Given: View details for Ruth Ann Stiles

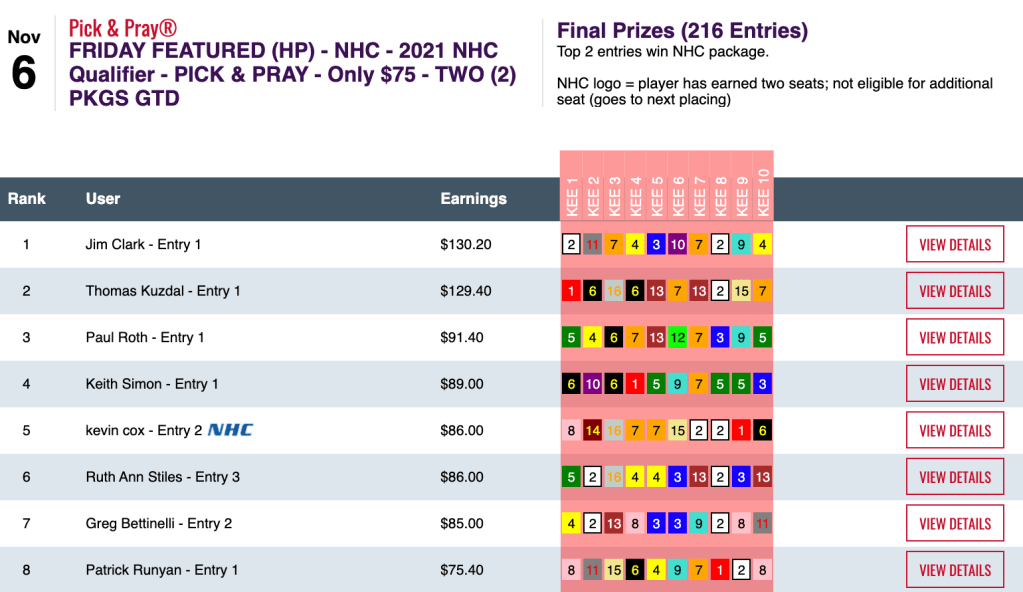Looking at the screenshot, I should tap(954, 477).
